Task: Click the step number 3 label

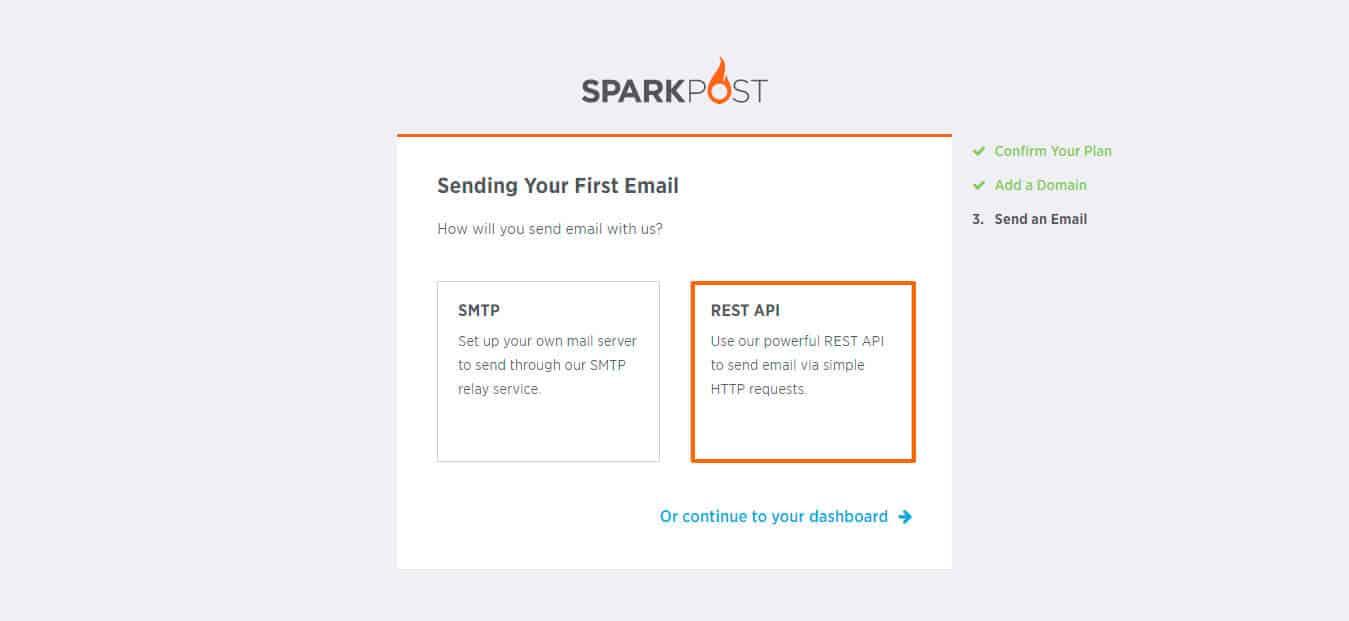Action: 978,219
